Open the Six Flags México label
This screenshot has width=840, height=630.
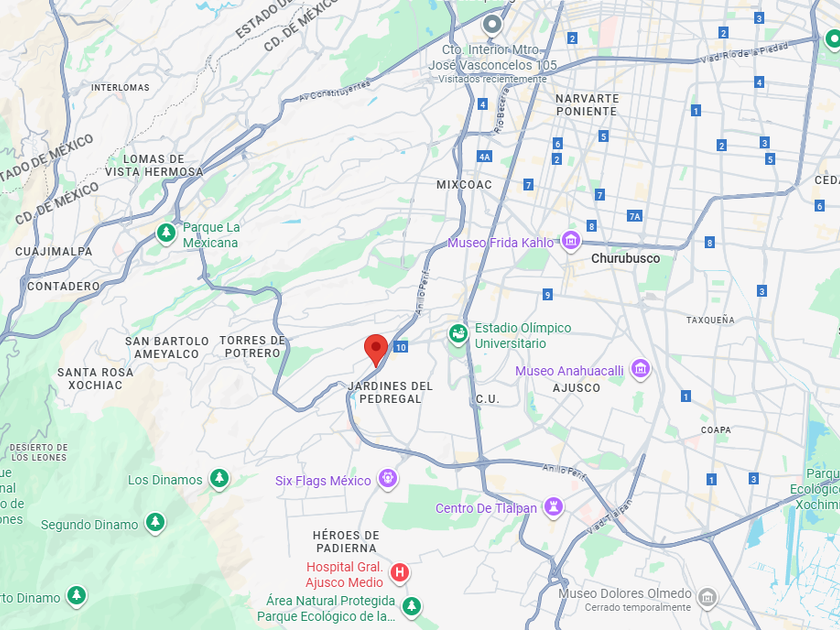click(x=323, y=481)
